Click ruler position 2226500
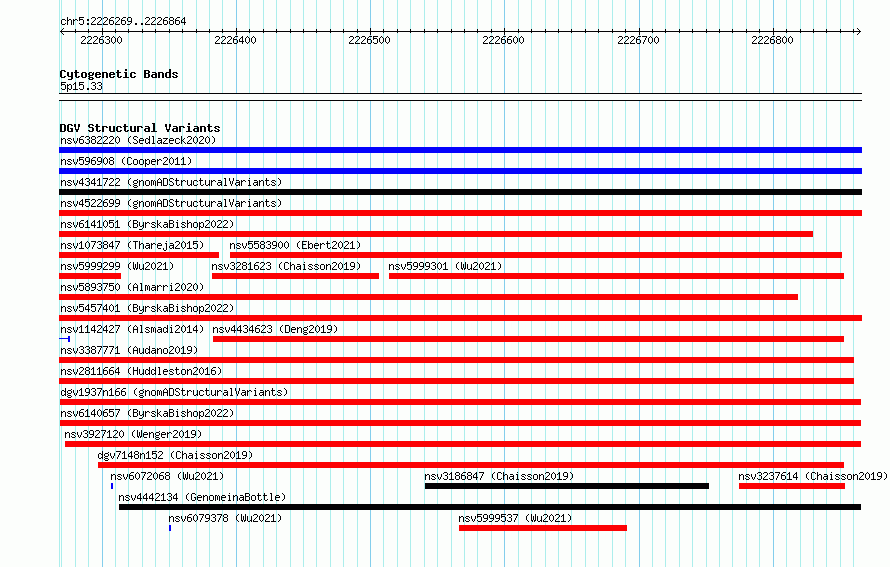Viewport: 890px width, 567px height. coord(369,40)
